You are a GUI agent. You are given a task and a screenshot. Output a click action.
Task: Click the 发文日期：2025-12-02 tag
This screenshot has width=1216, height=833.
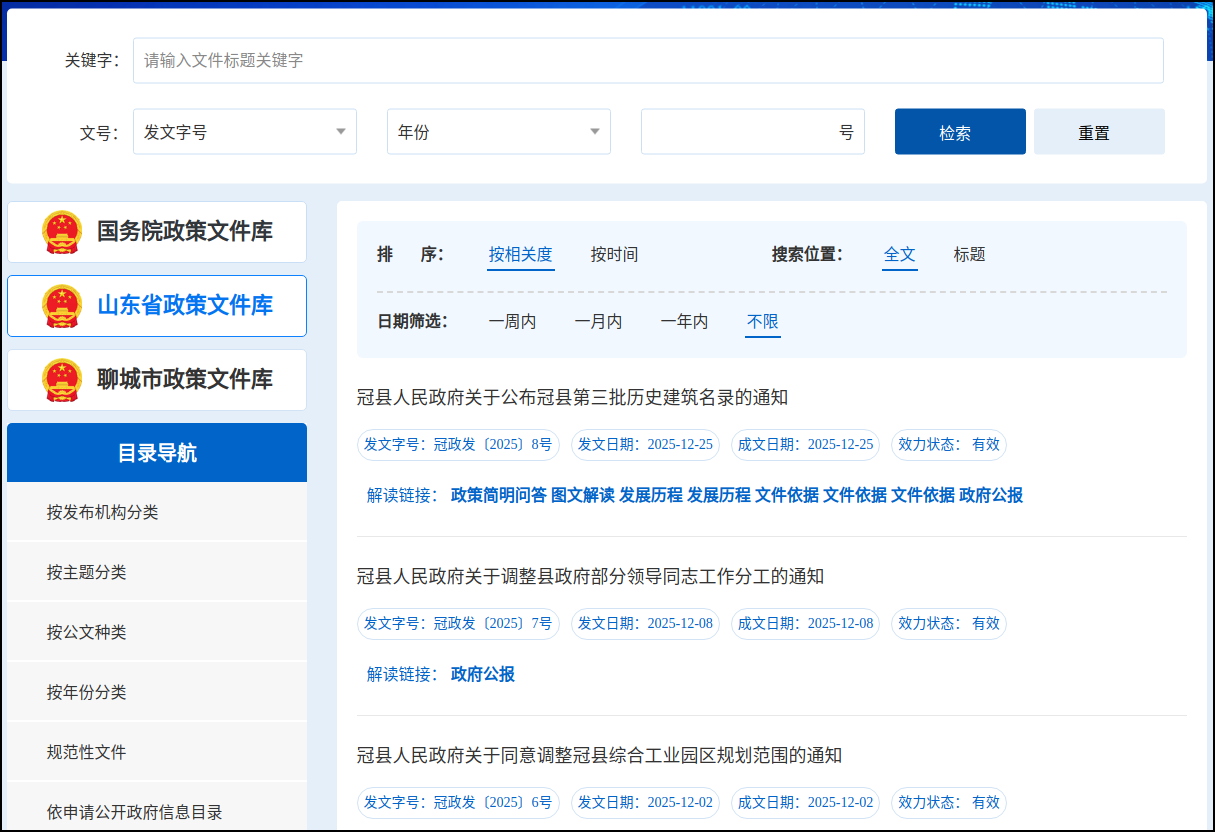645,803
